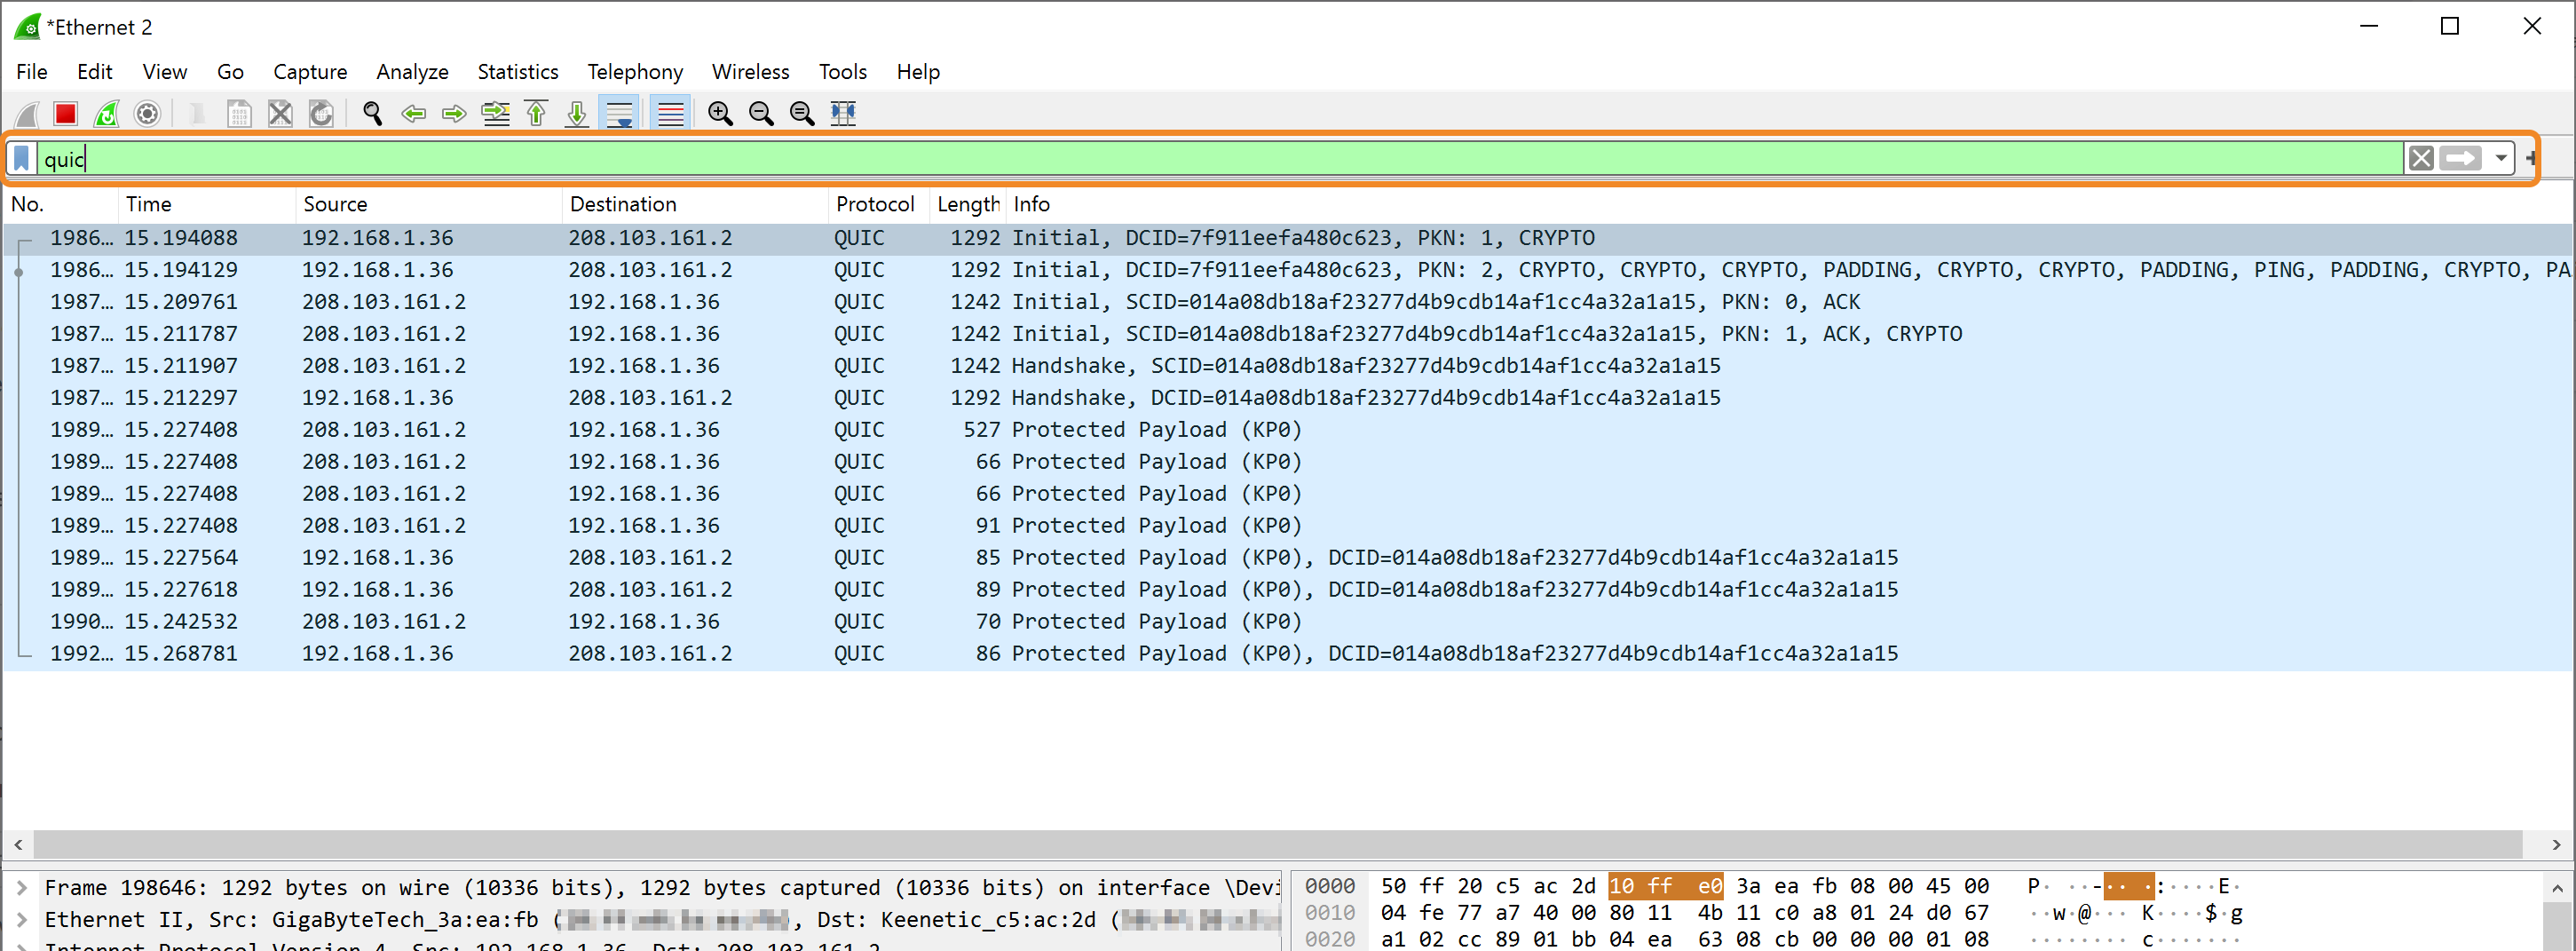Open display filter bookmarks
Screen dimensions: 2576x951
pos(22,159)
